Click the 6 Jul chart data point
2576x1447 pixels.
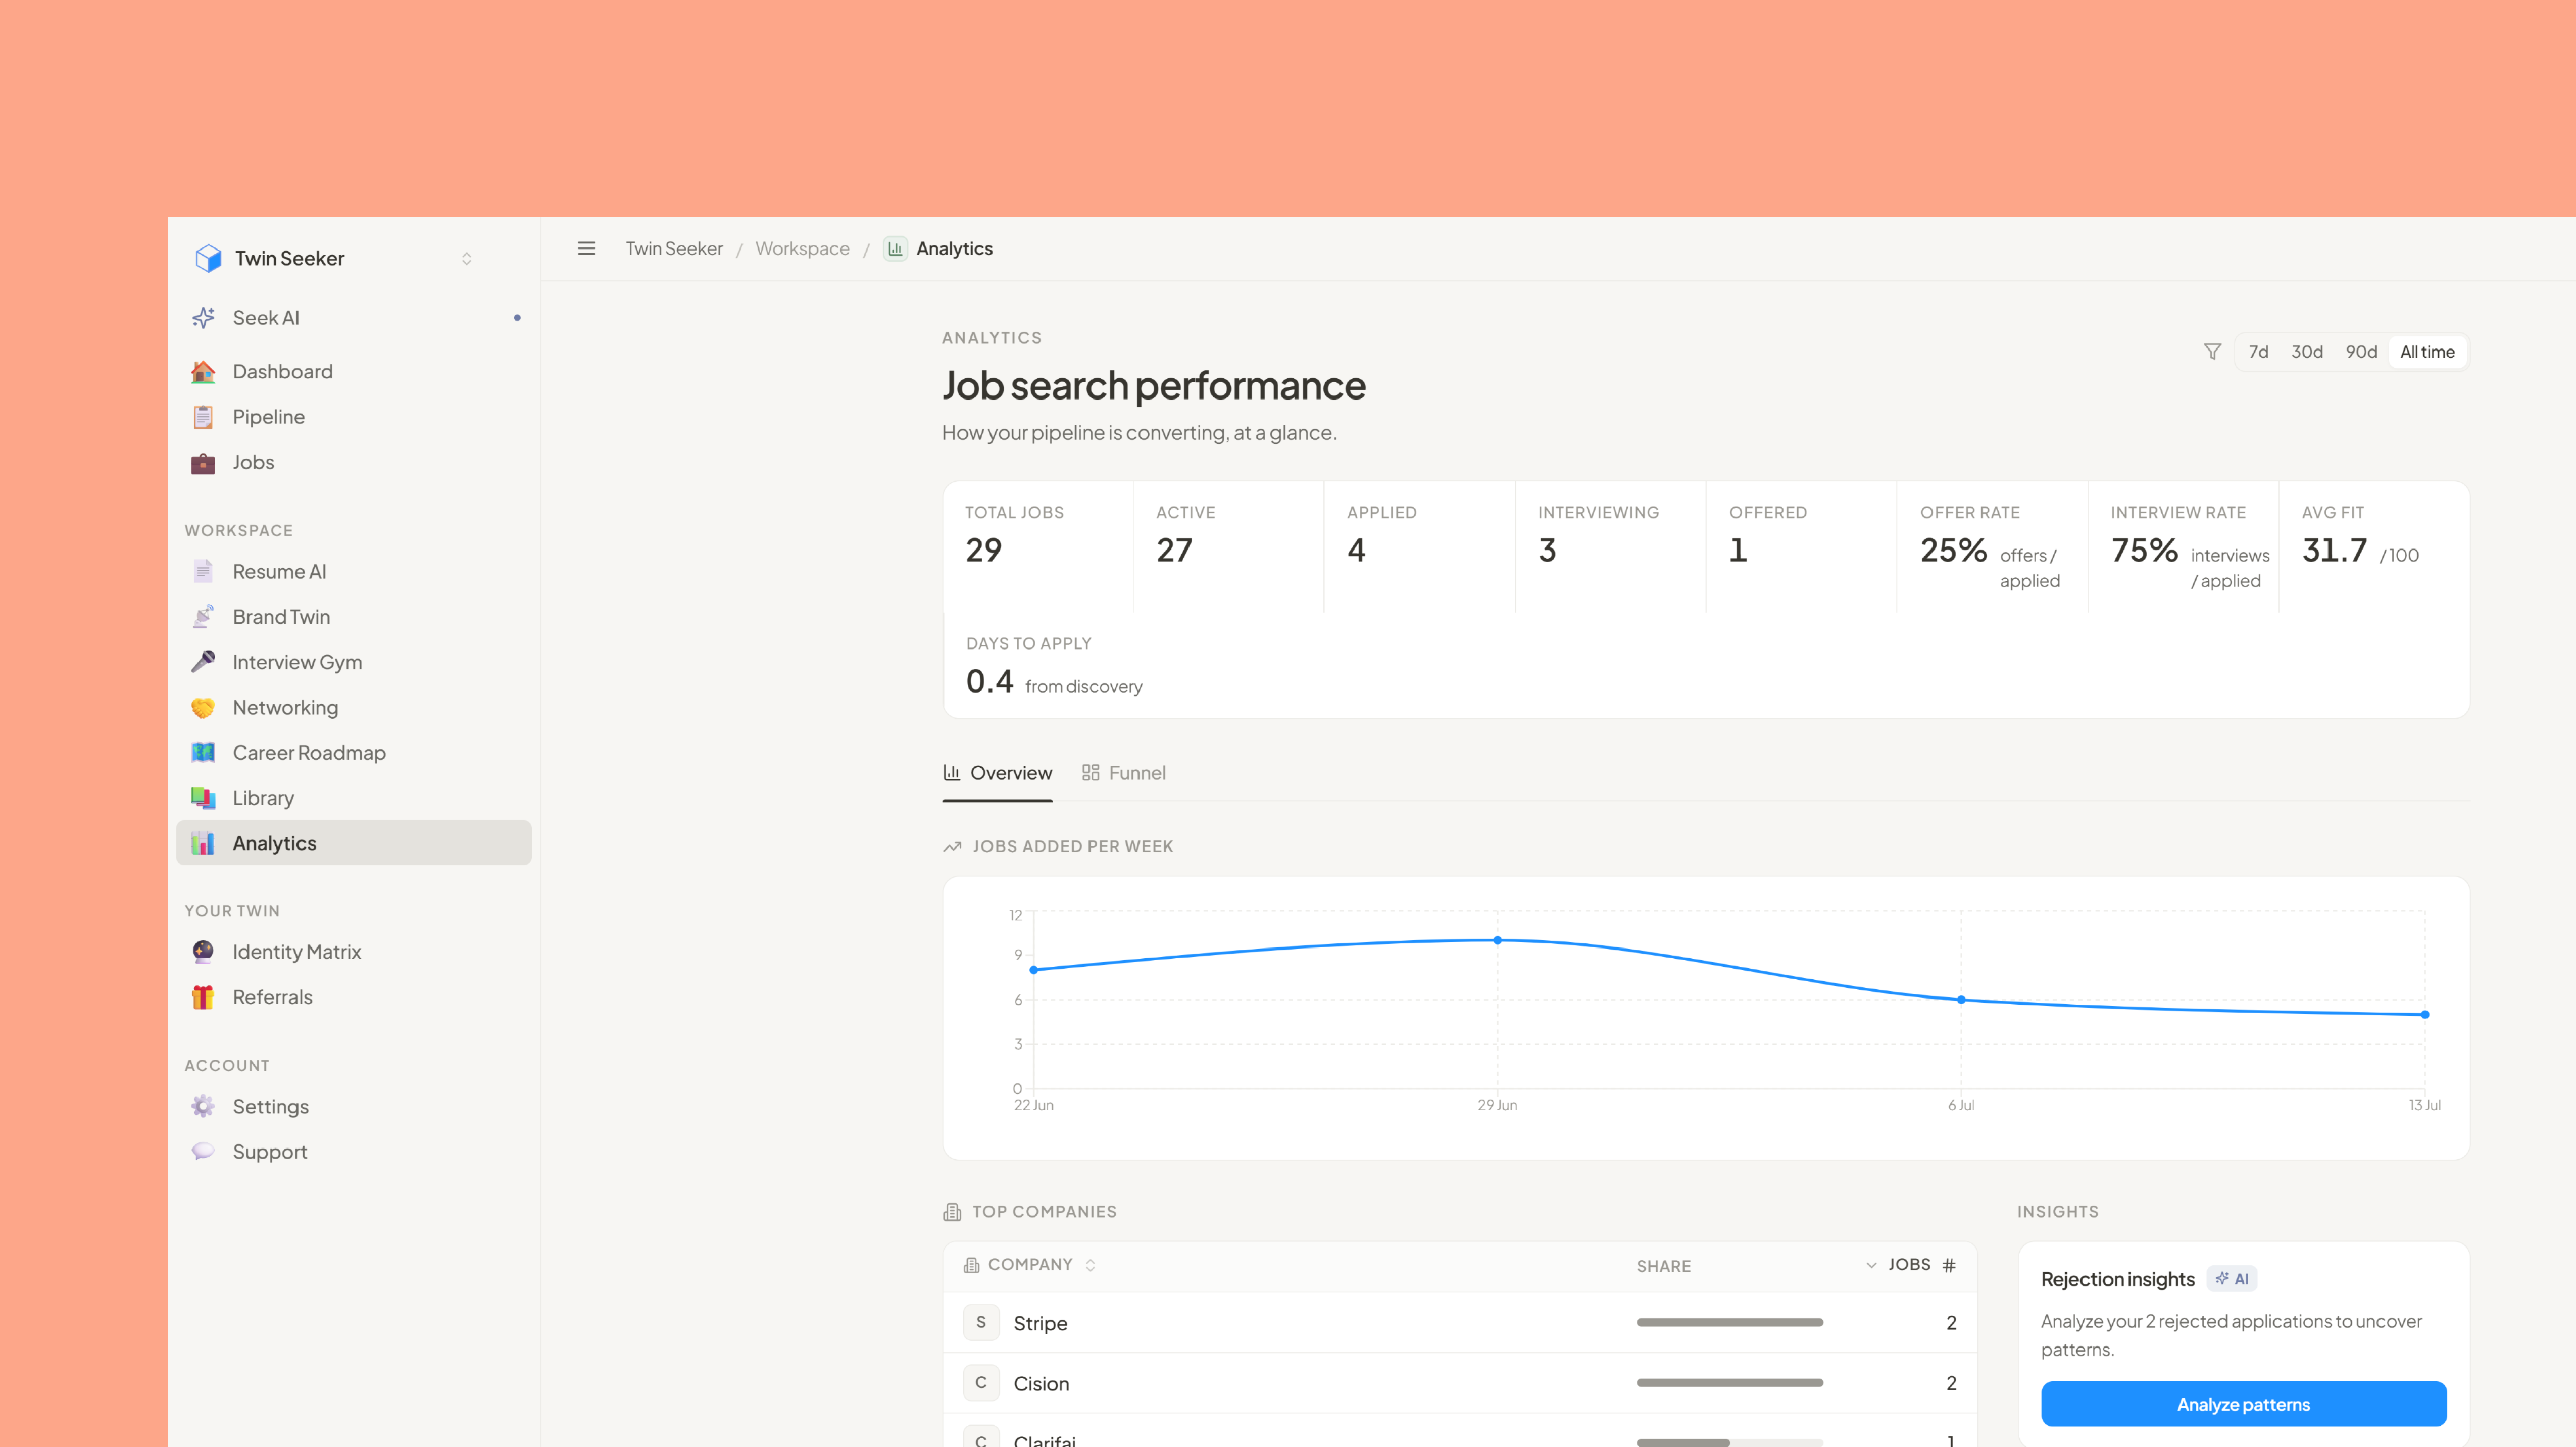coord(1961,1000)
